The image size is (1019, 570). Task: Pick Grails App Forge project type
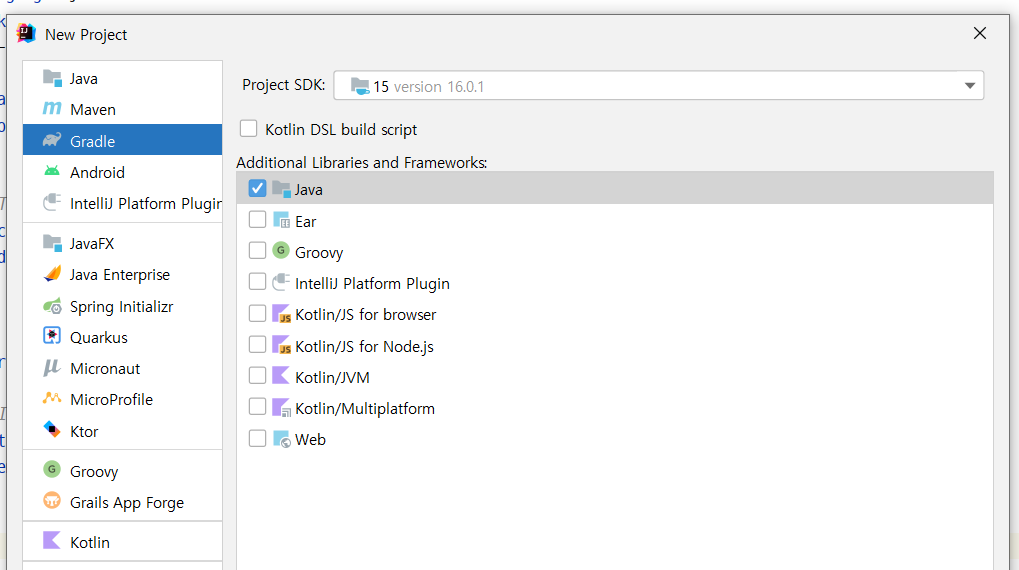click(122, 502)
